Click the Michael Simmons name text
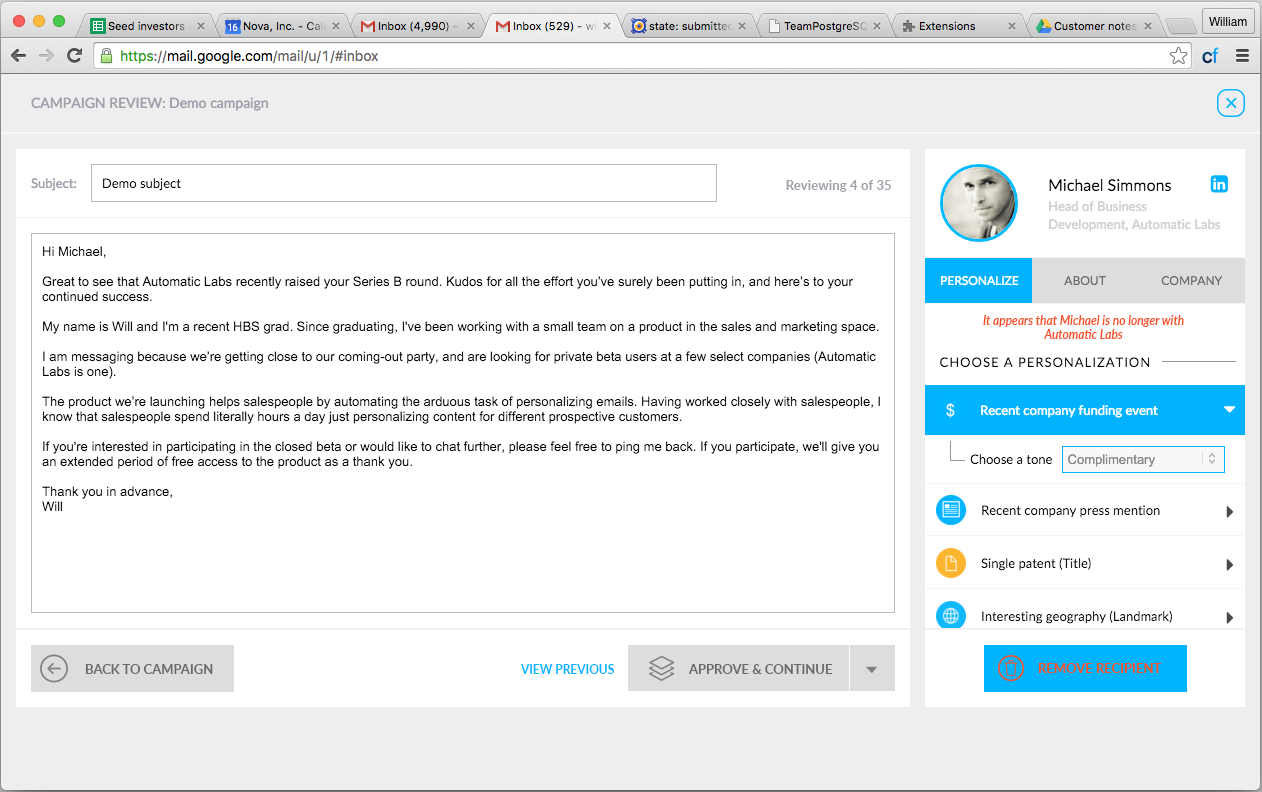 pyautogui.click(x=1109, y=185)
